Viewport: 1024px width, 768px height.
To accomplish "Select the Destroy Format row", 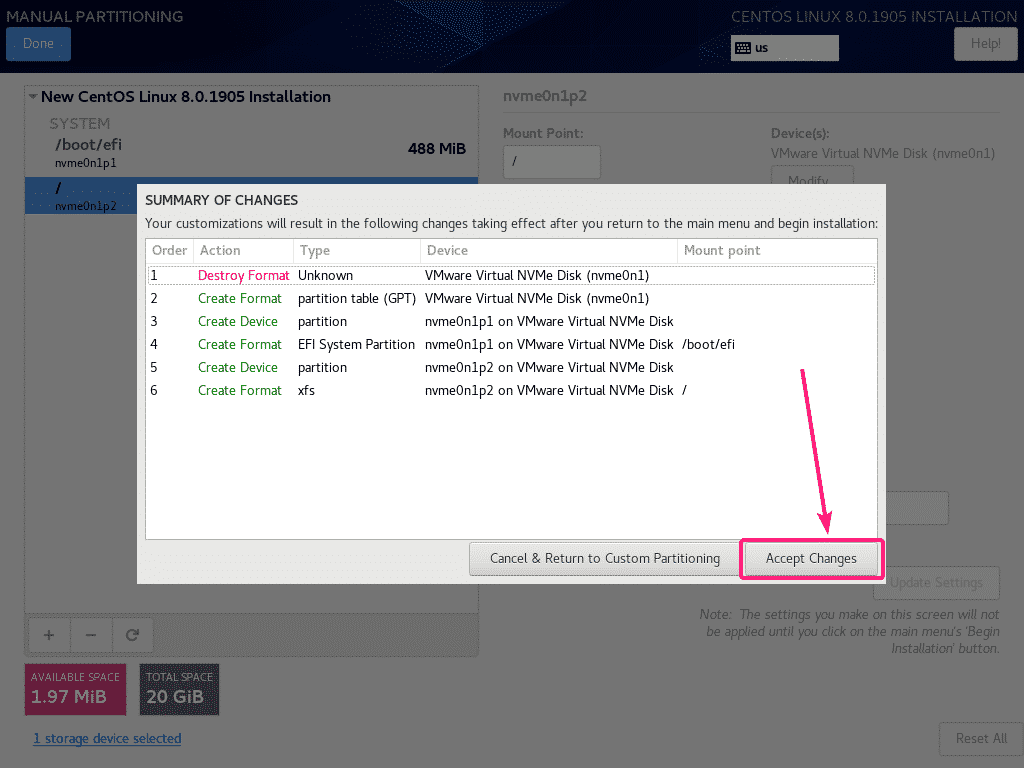I will pyautogui.click(x=511, y=276).
